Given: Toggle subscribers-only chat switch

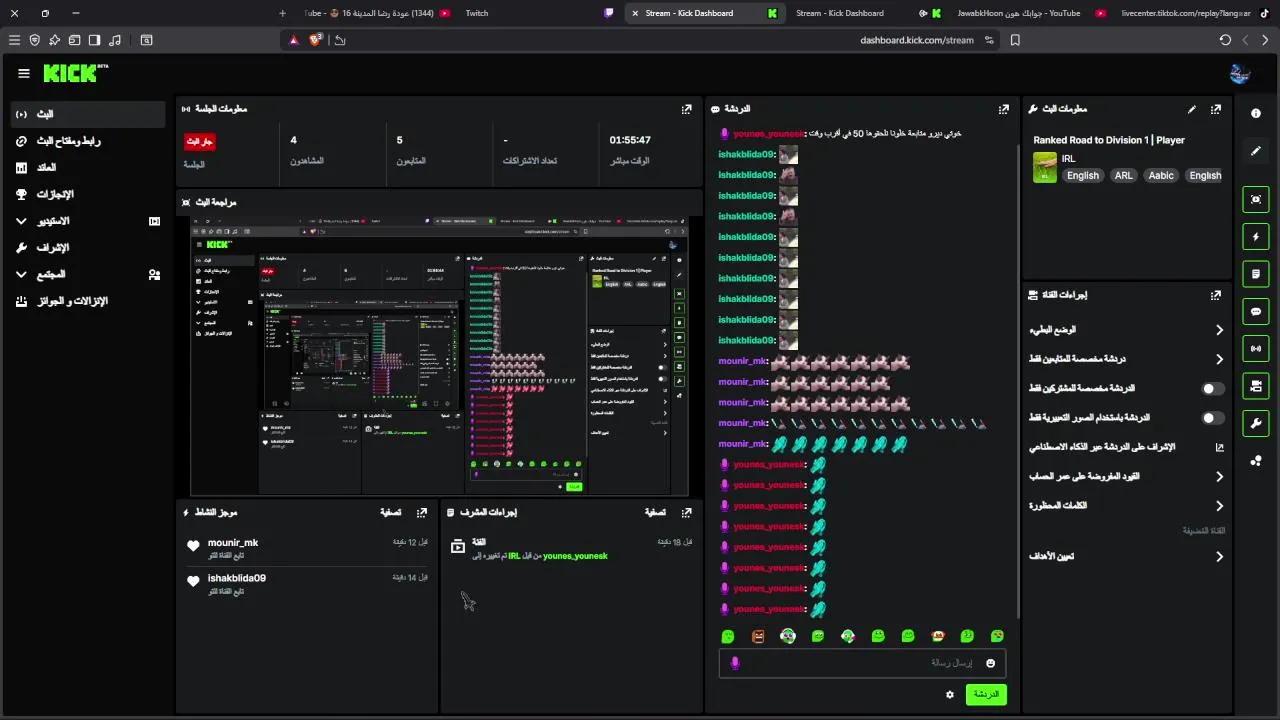Looking at the screenshot, I should [1212, 388].
